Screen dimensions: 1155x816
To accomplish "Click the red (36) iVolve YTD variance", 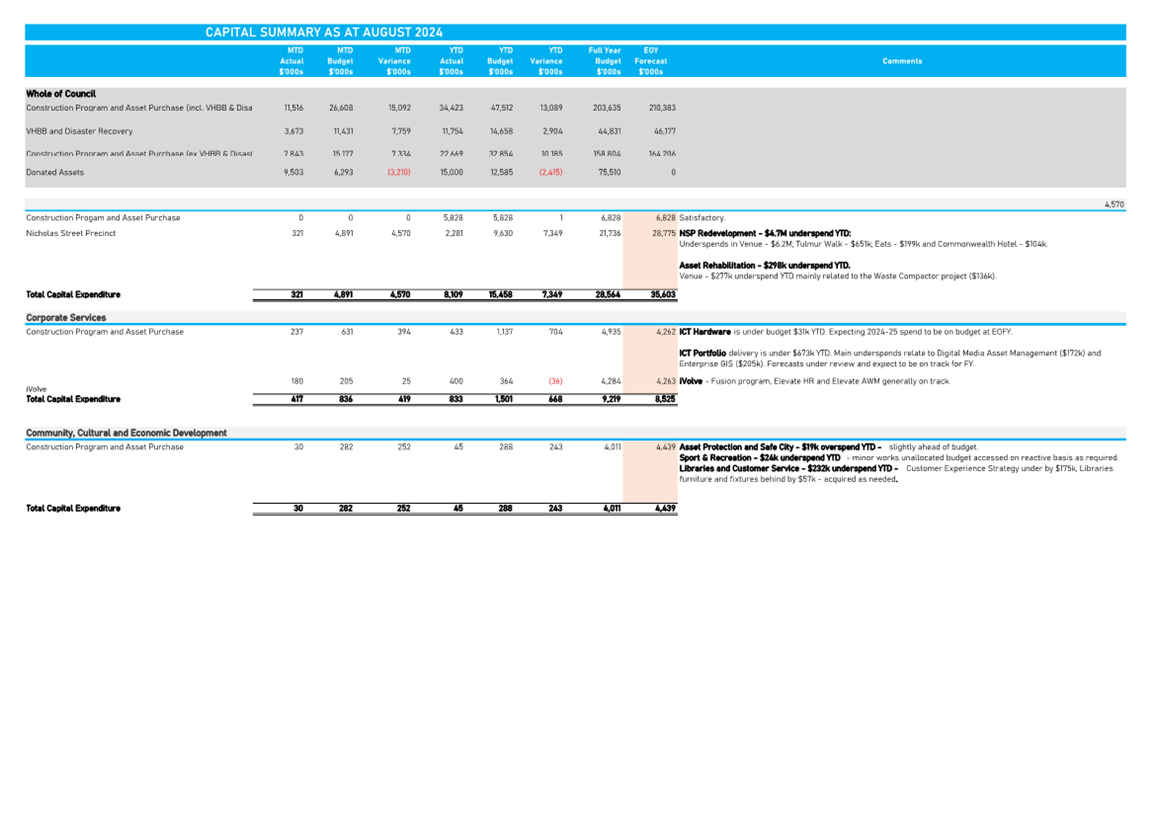I will (x=555, y=381).
